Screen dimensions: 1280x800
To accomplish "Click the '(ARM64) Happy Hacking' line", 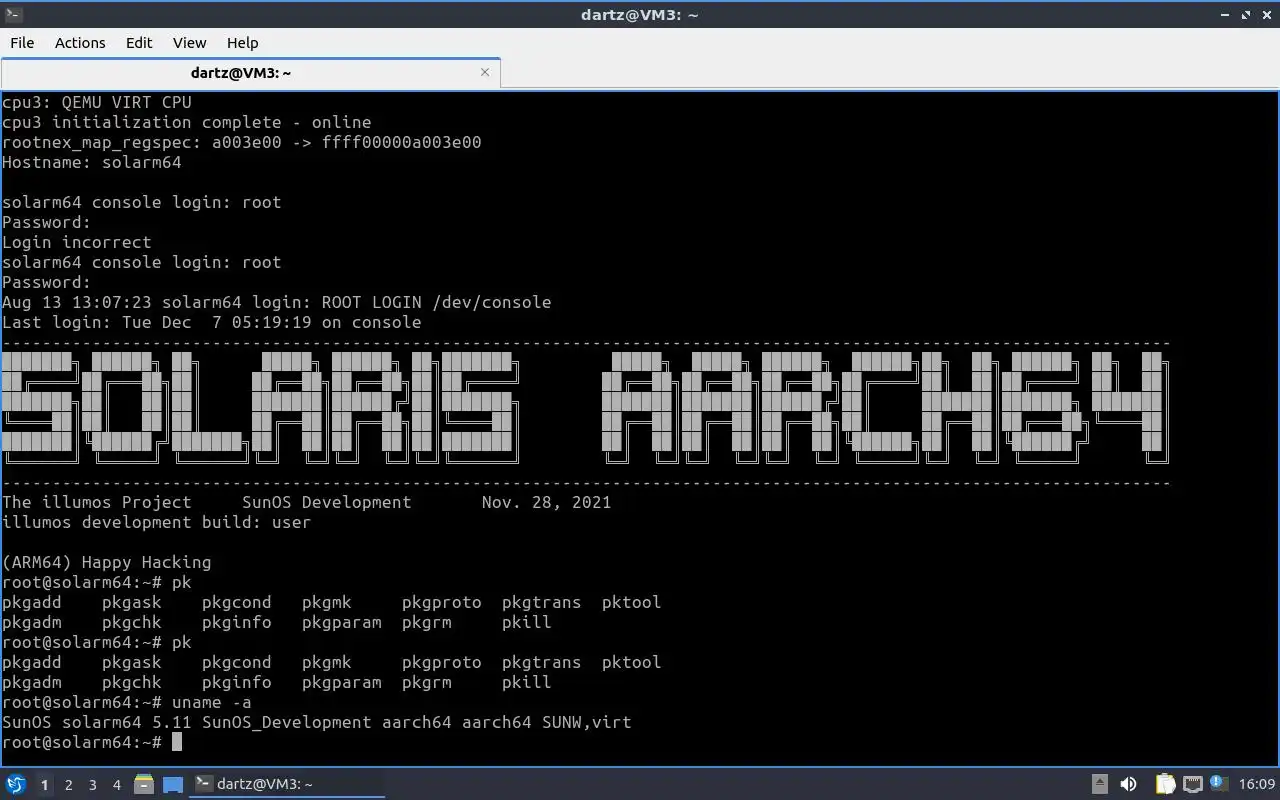I will [107, 562].
